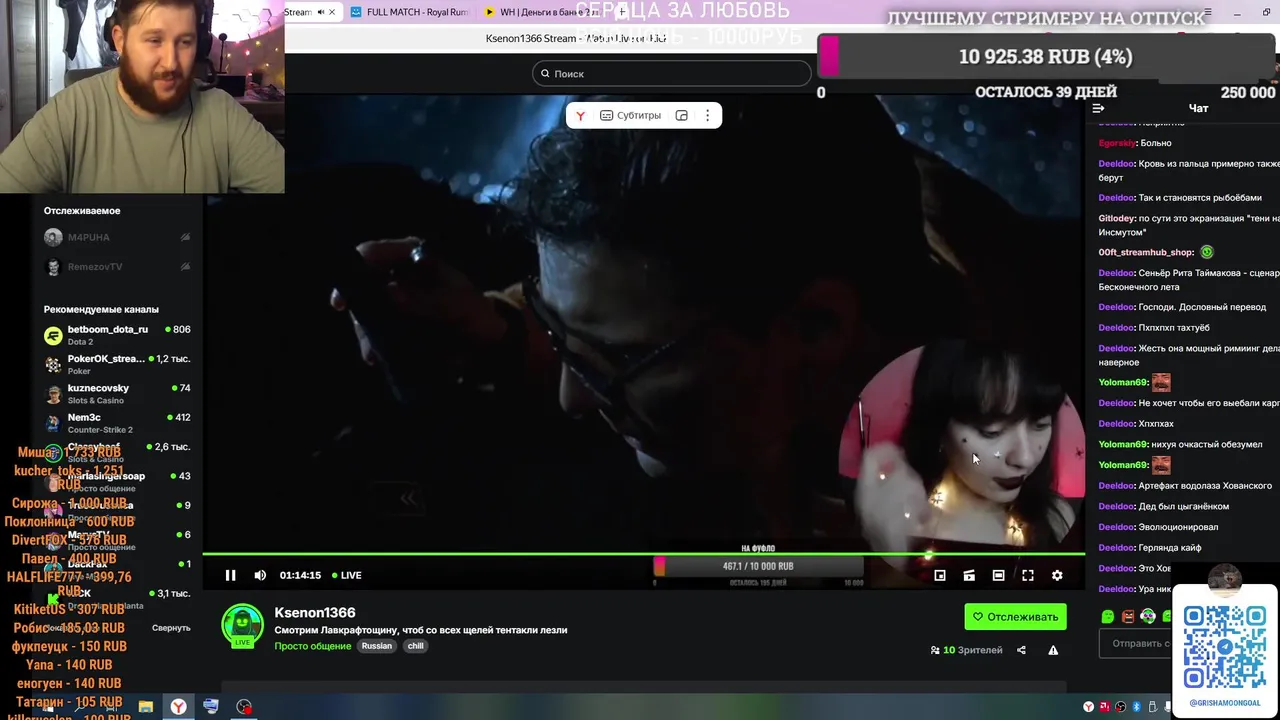Click the USB safely-remove tray icon
Image resolution: width=1280 pixels, height=720 pixels.
[1151, 707]
